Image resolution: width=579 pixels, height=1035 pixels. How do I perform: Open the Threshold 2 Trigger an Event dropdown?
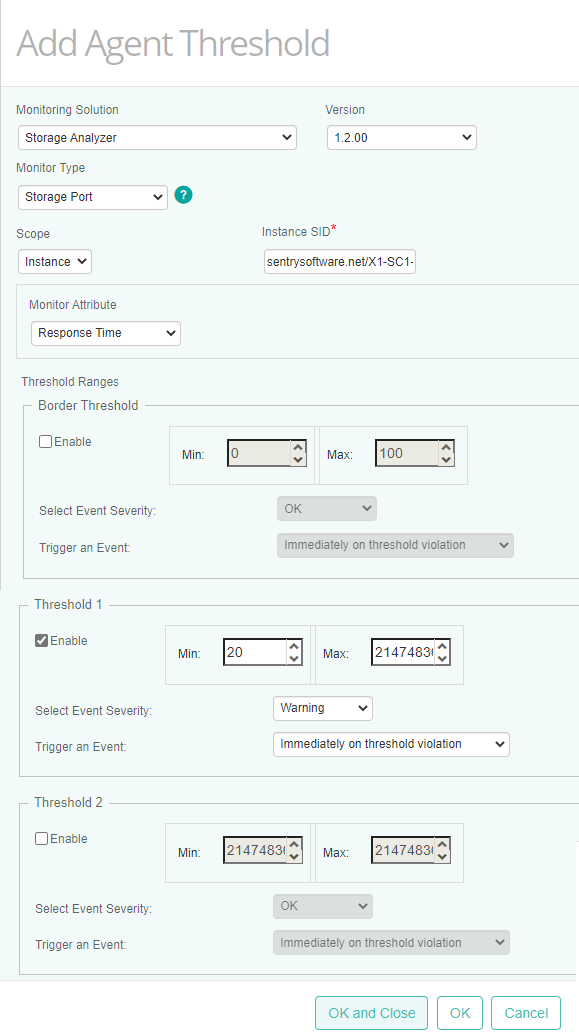pyautogui.click(x=391, y=943)
